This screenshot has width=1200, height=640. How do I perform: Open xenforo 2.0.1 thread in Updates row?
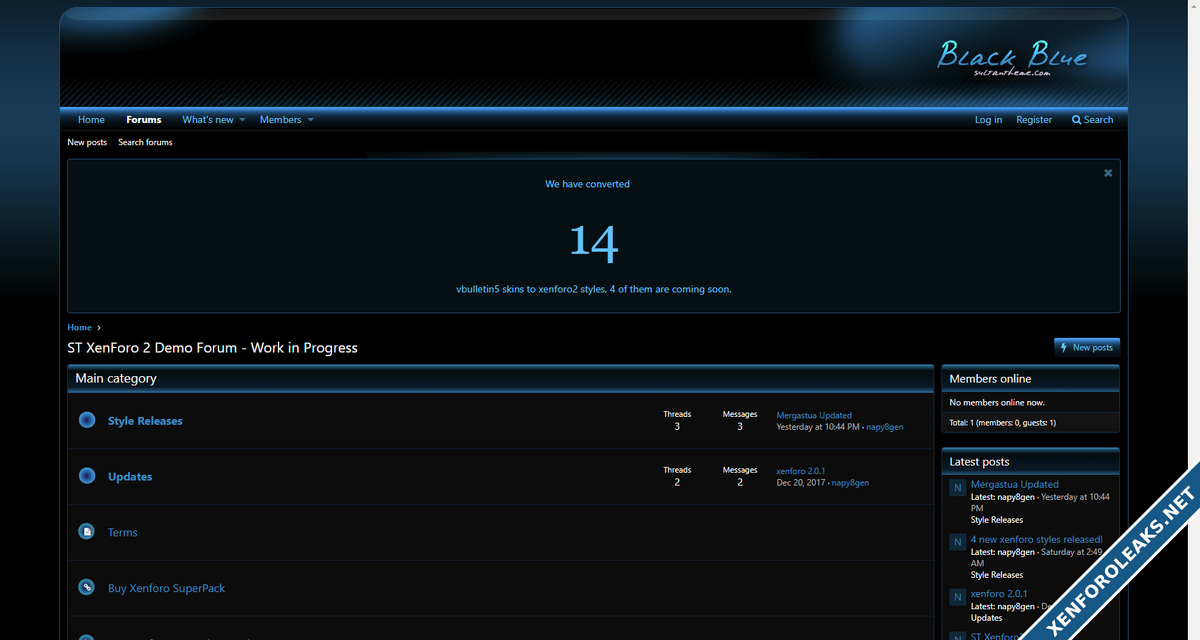(x=800, y=471)
